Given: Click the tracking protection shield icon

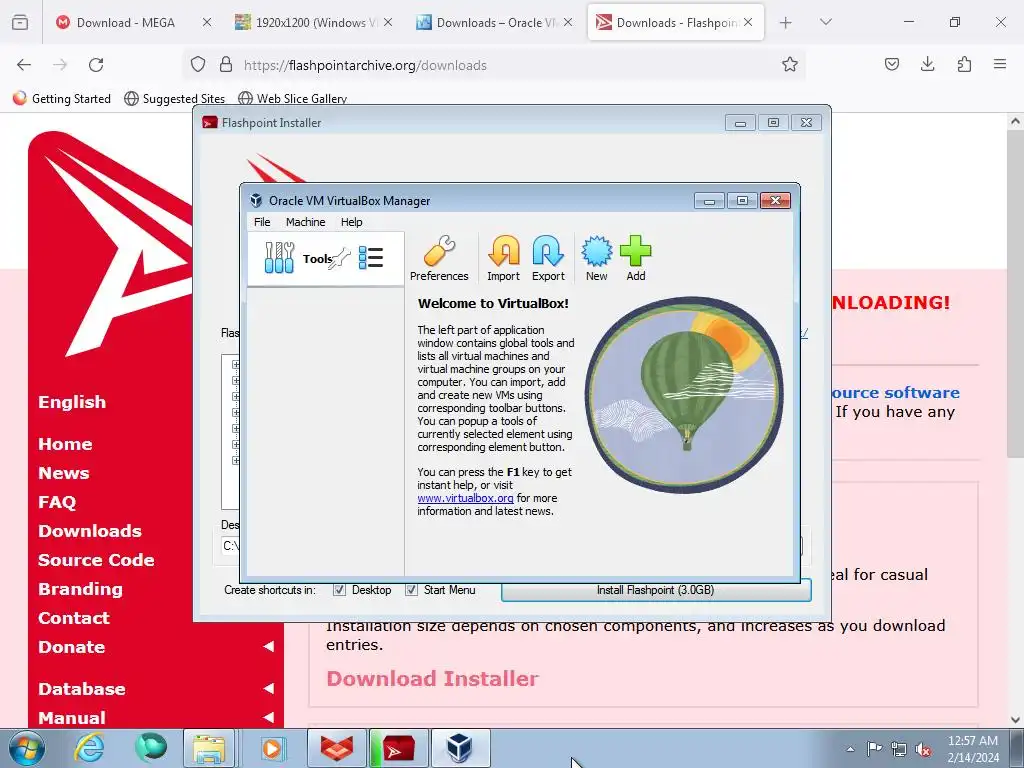Looking at the screenshot, I should click(x=198, y=65).
